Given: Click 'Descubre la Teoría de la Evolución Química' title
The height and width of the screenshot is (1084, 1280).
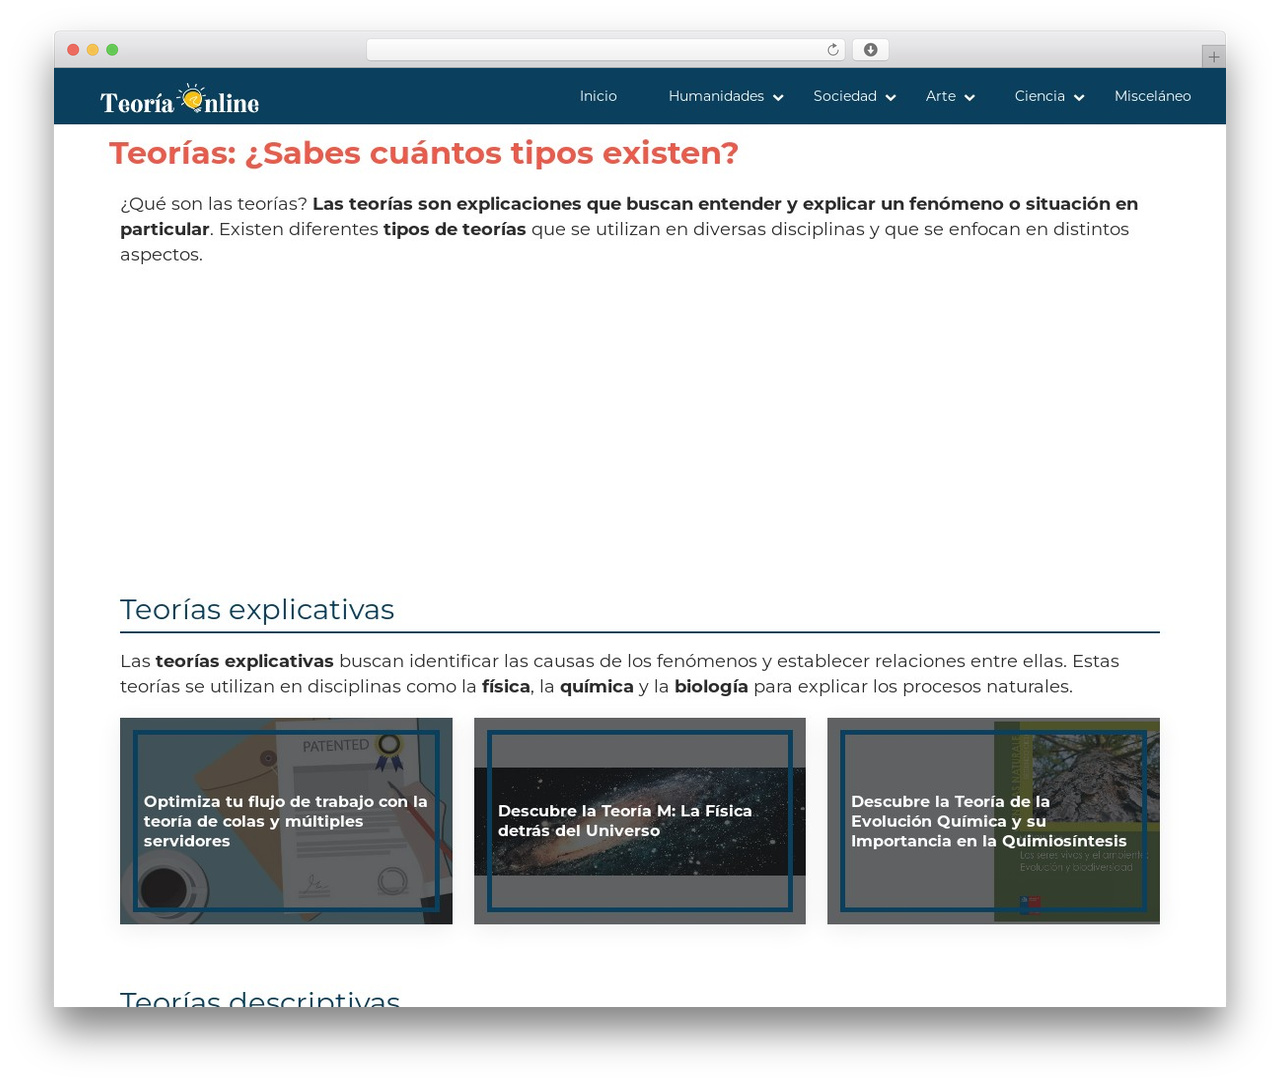Looking at the screenshot, I should pos(989,821).
